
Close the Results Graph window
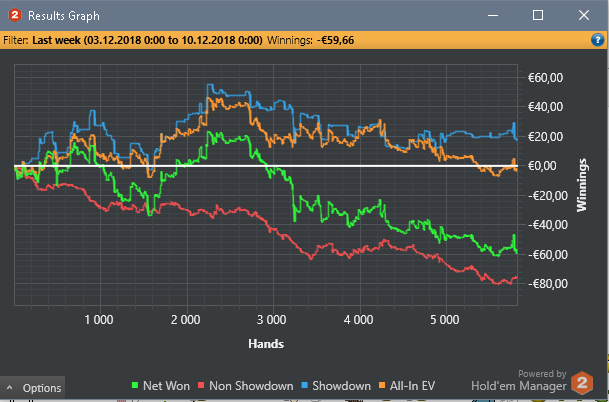[584, 16]
